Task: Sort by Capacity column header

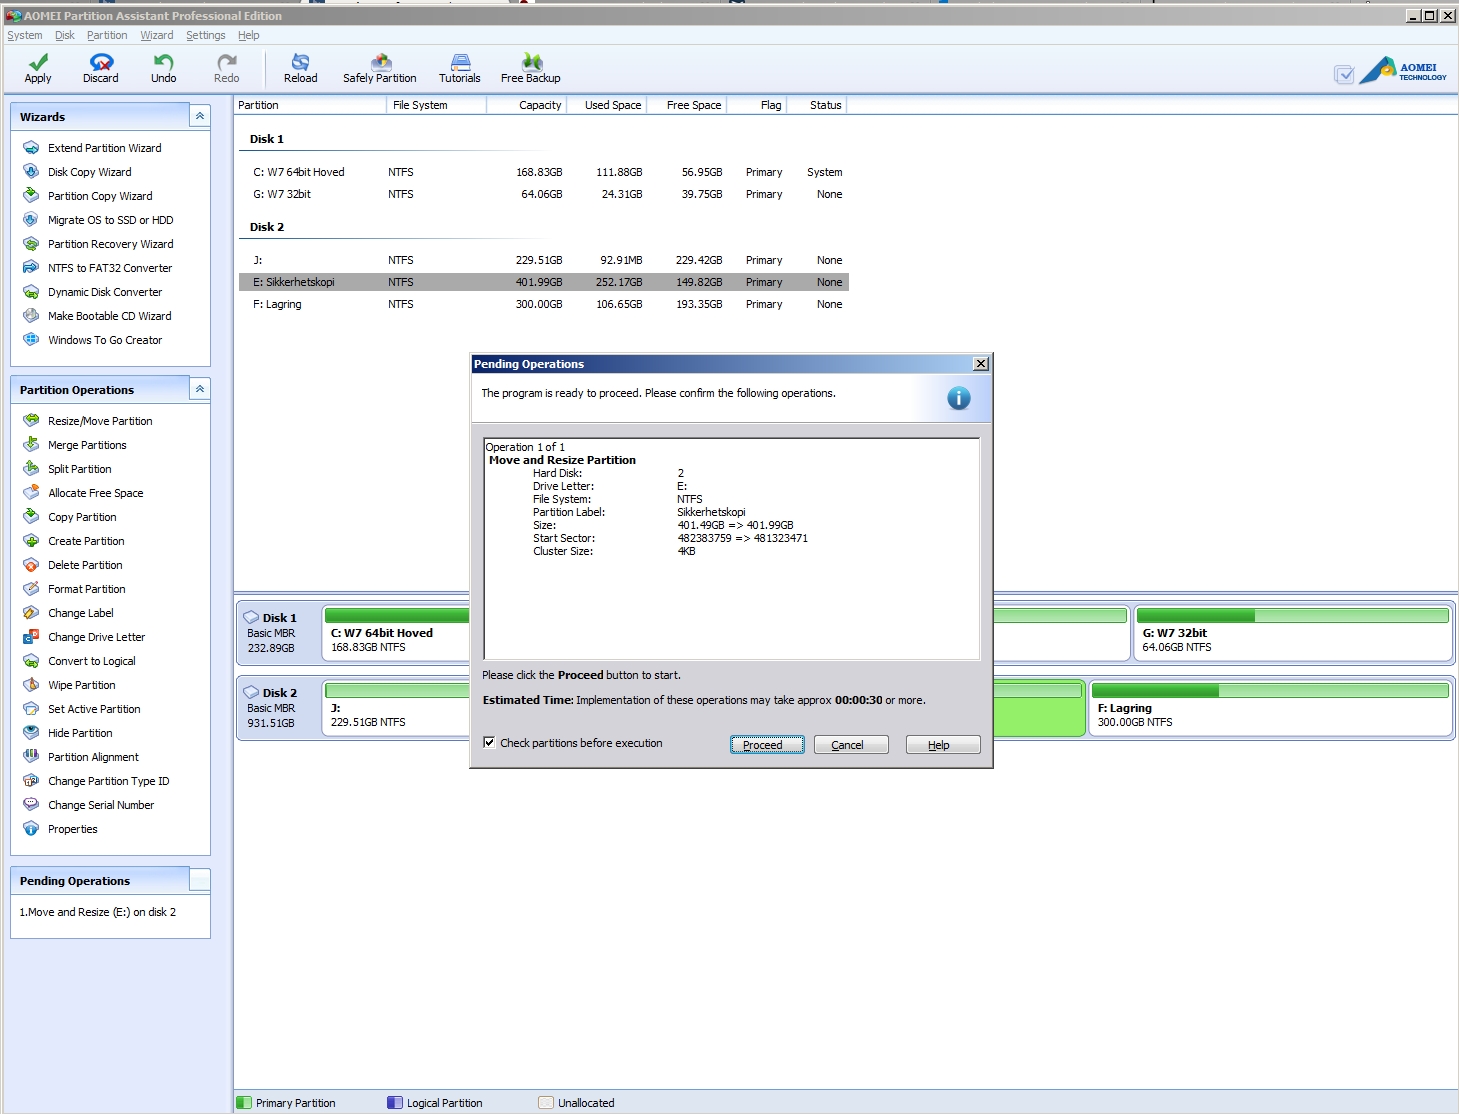Action: 527,105
